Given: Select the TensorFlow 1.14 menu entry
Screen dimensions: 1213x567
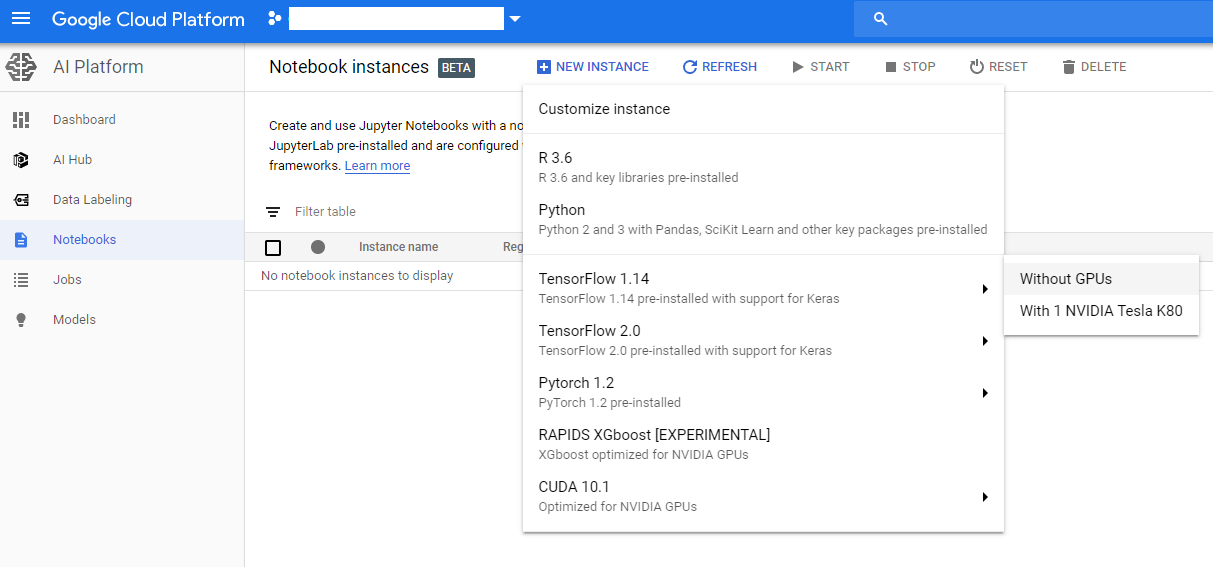Looking at the screenshot, I should (x=763, y=288).
